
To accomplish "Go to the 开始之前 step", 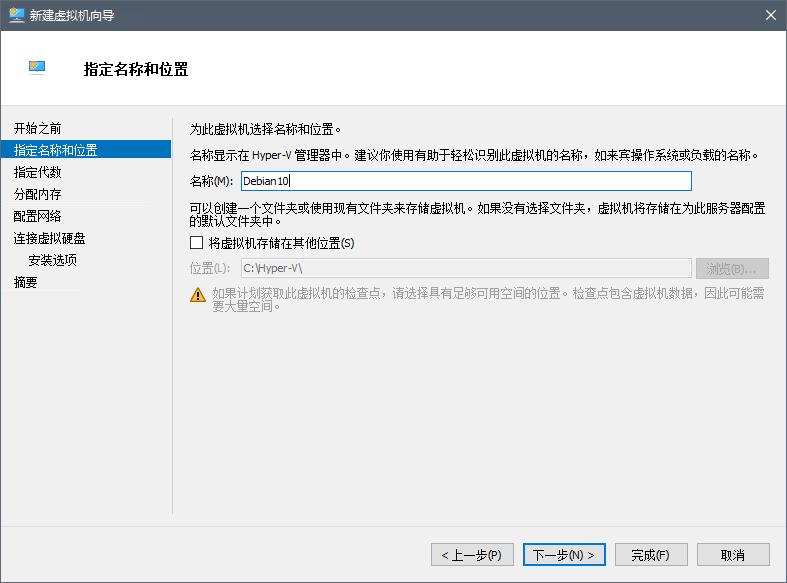I will point(38,128).
